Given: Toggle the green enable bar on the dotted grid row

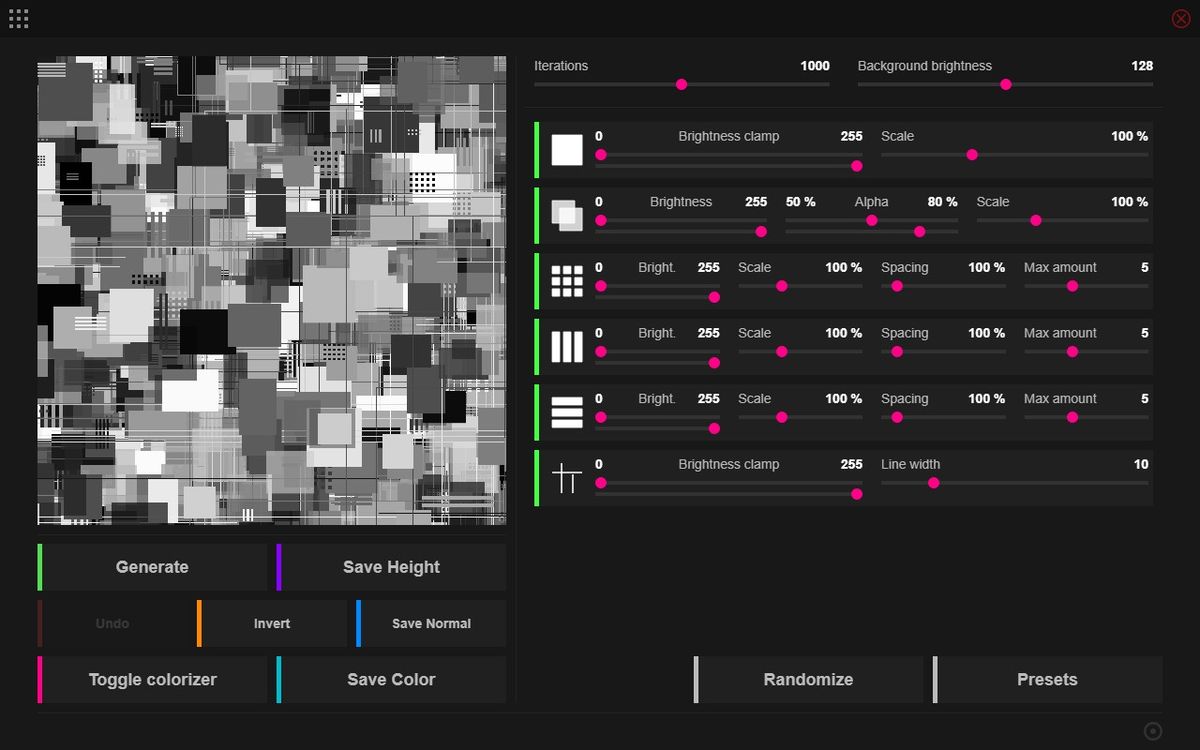Looking at the screenshot, I should (539, 281).
